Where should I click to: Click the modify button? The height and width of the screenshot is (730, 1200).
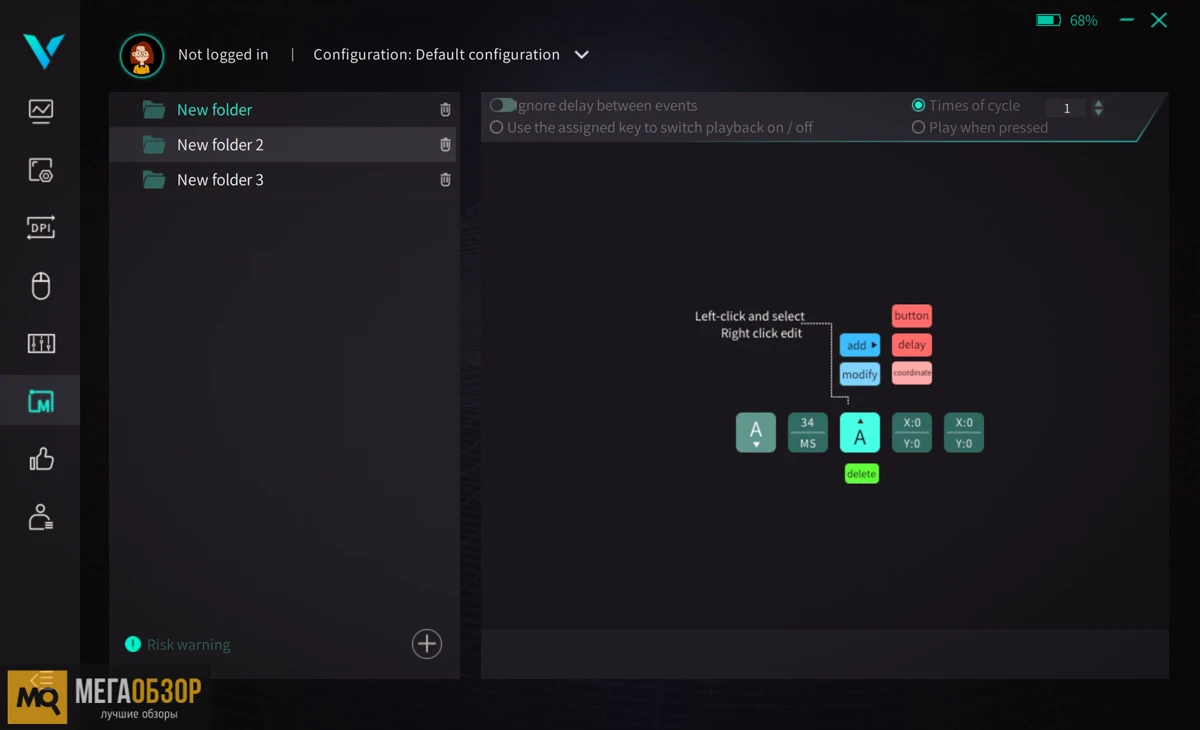(x=860, y=374)
